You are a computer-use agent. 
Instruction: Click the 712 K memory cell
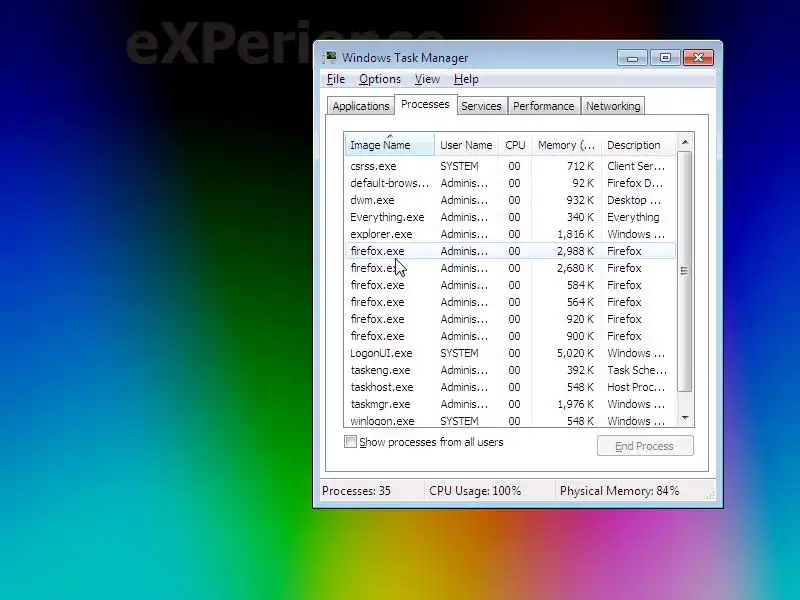pyautogui.click(x=580, y=166)
